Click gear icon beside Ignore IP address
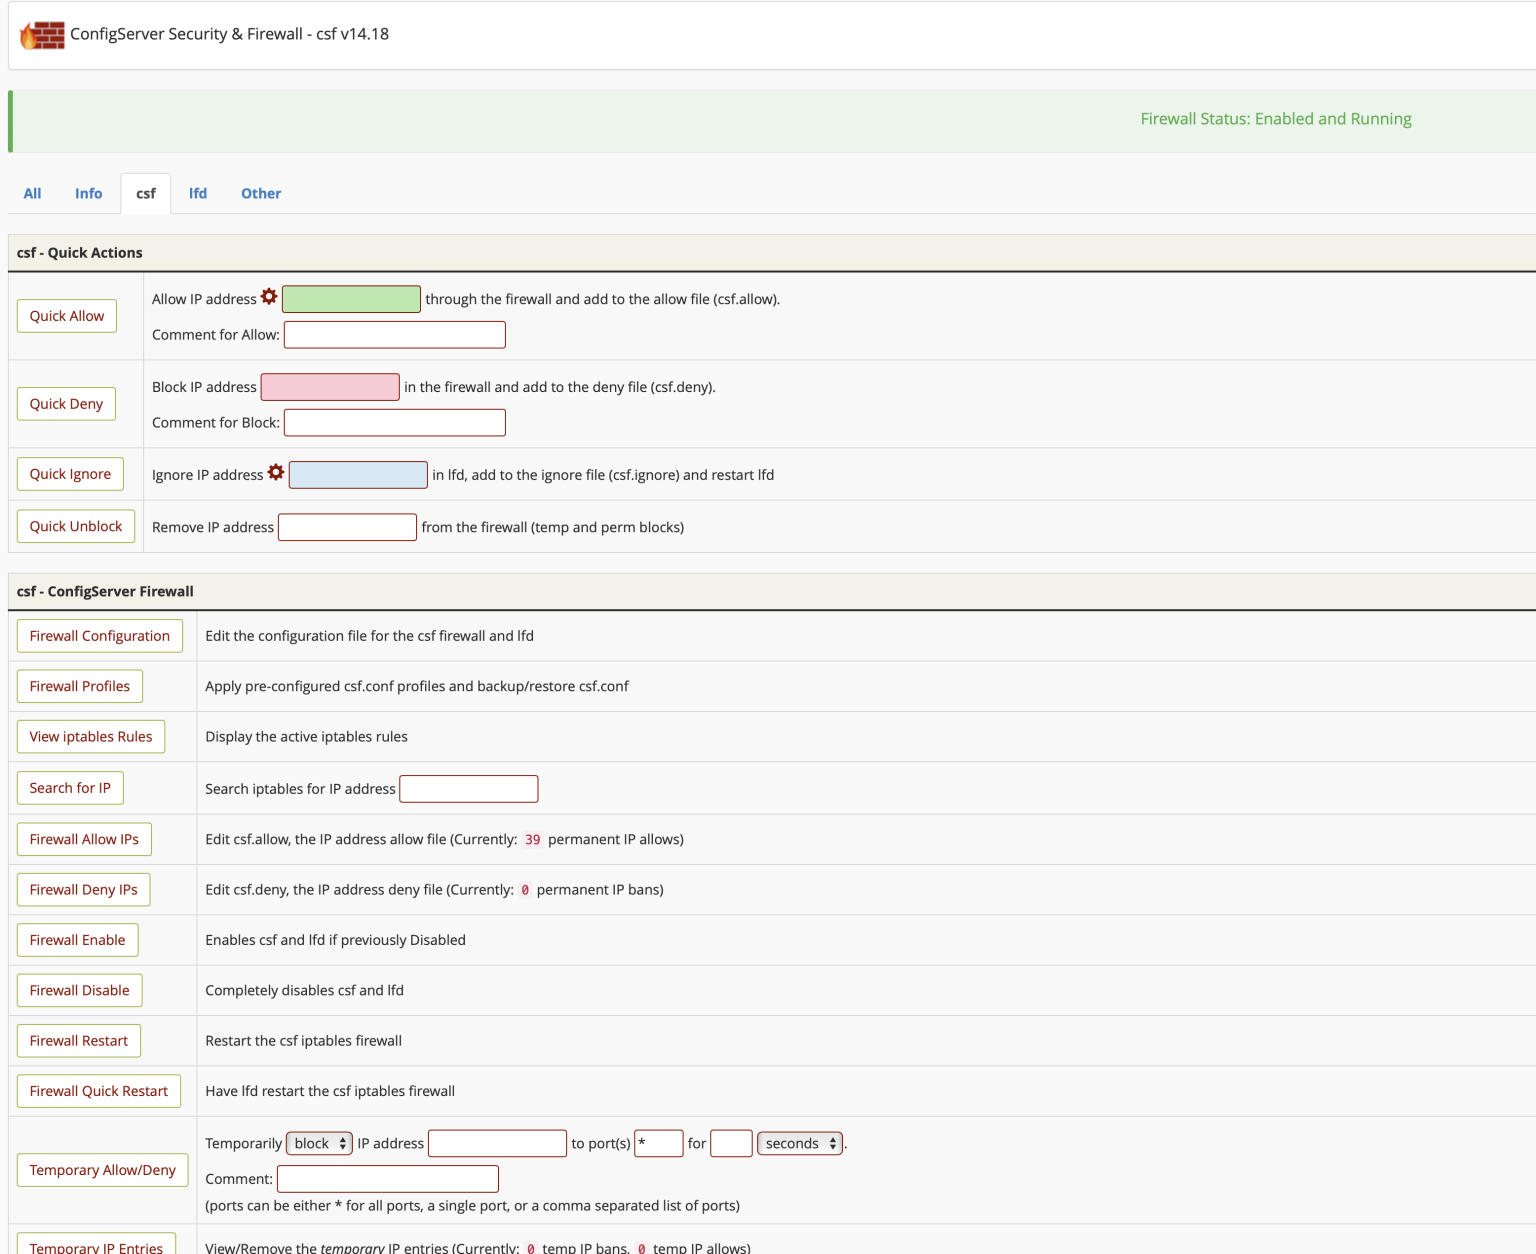The image size is (1536, 1254). coord(276,473)
